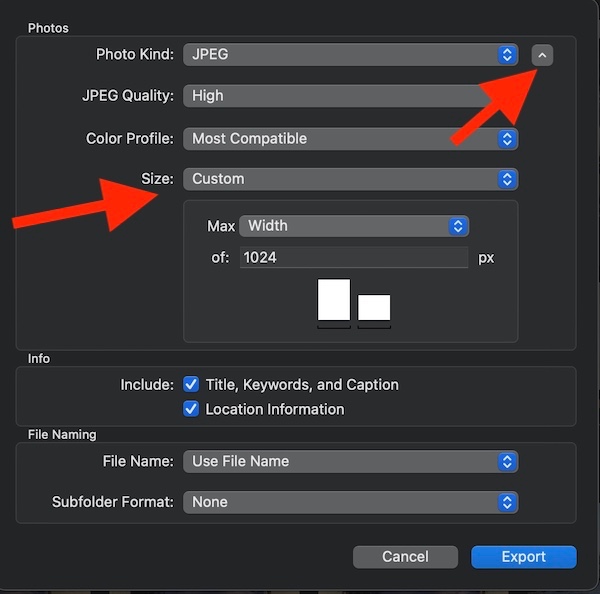Click the small landscape size preview icon
The width and height of the screenshot is (600, 594).
pyautogui.click(x=374, y=308)
